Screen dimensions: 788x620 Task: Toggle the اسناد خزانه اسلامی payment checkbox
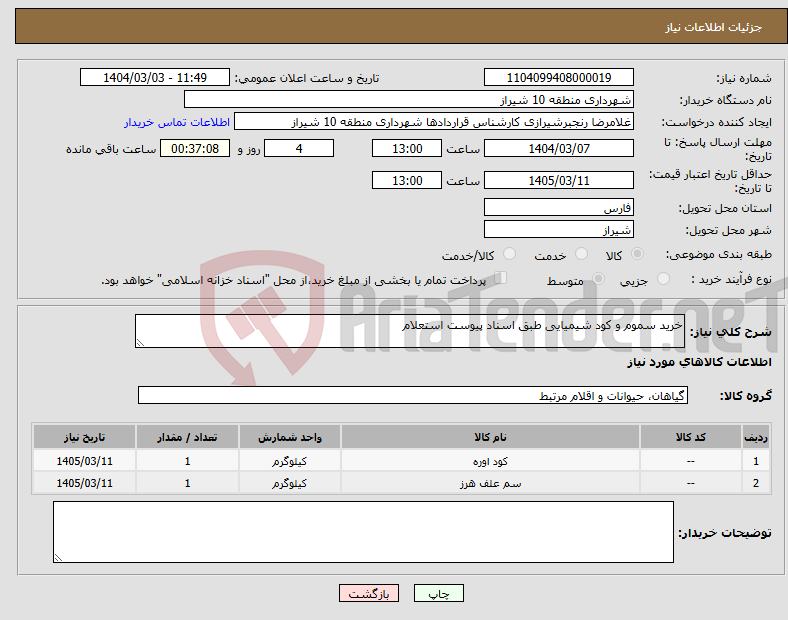501,278
